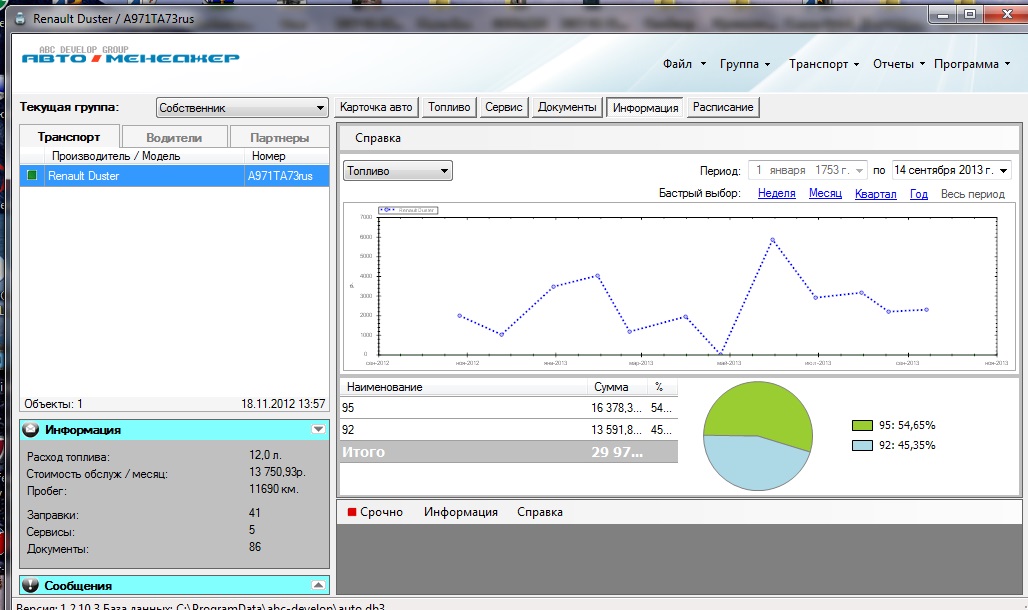Switch to the Партнеры tab
Image resolution: width=1028 pixels, height=610 pixels.
[280, 138]
